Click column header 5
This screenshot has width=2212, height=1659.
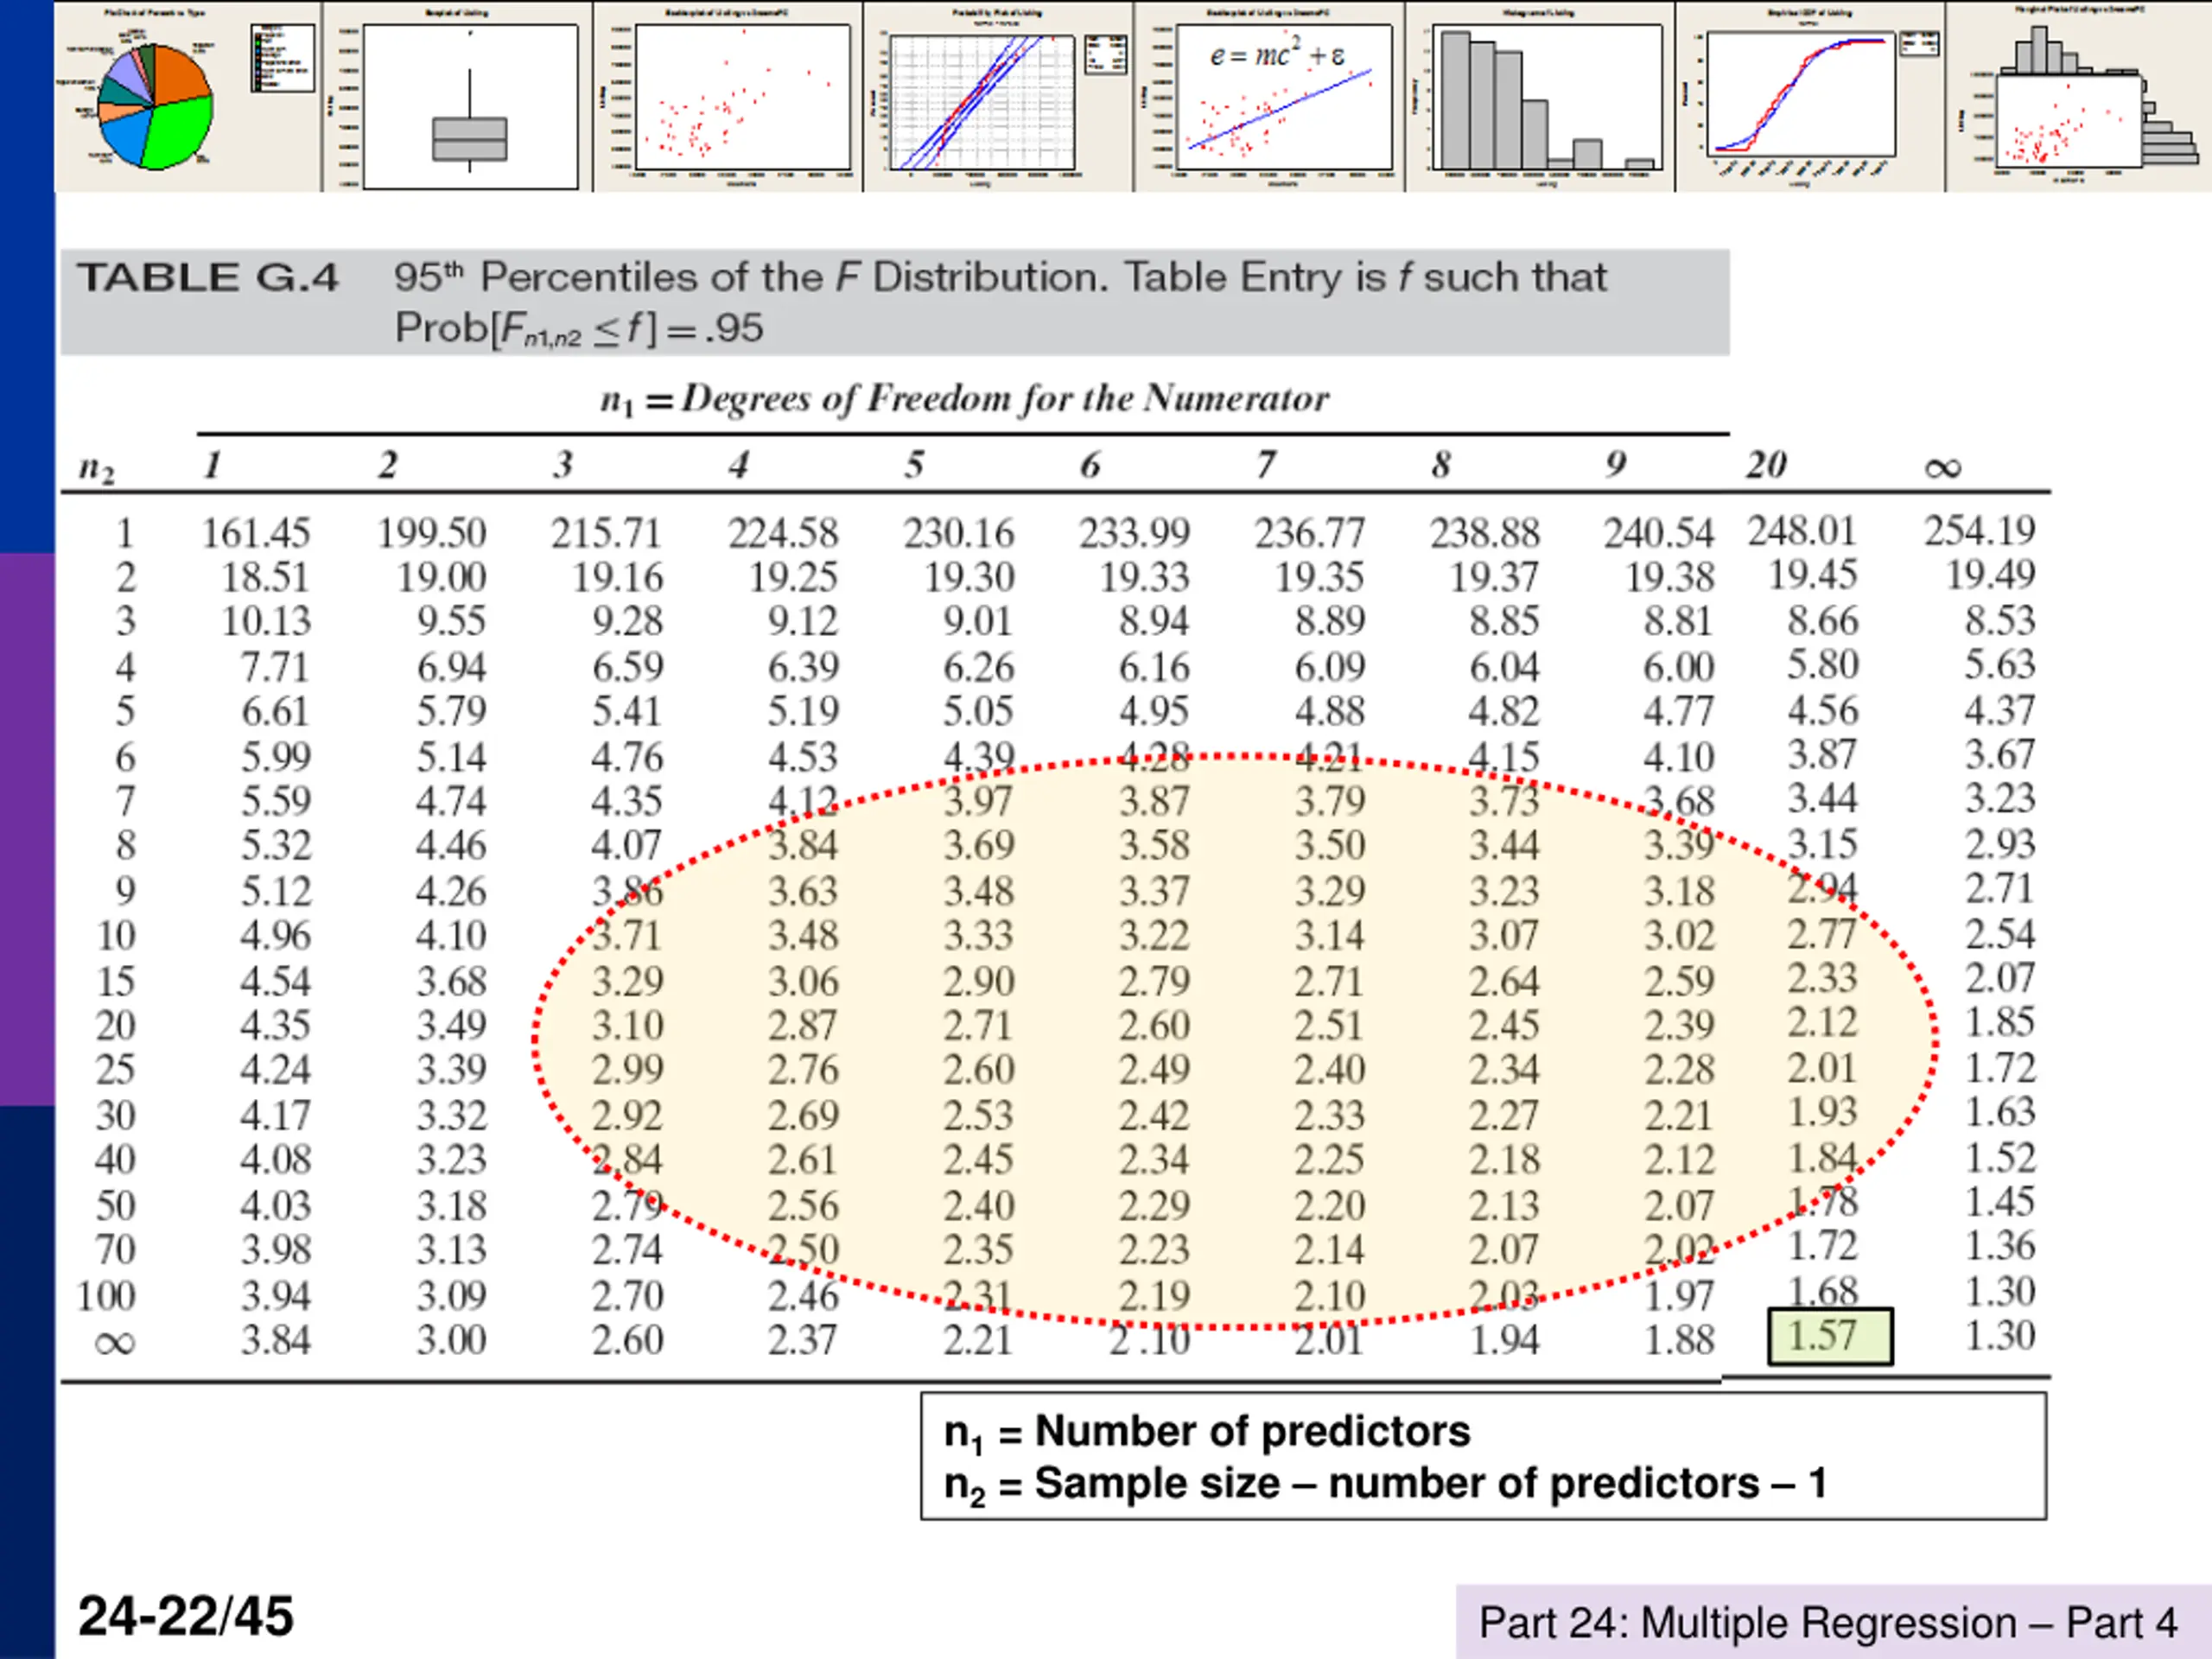914,465
